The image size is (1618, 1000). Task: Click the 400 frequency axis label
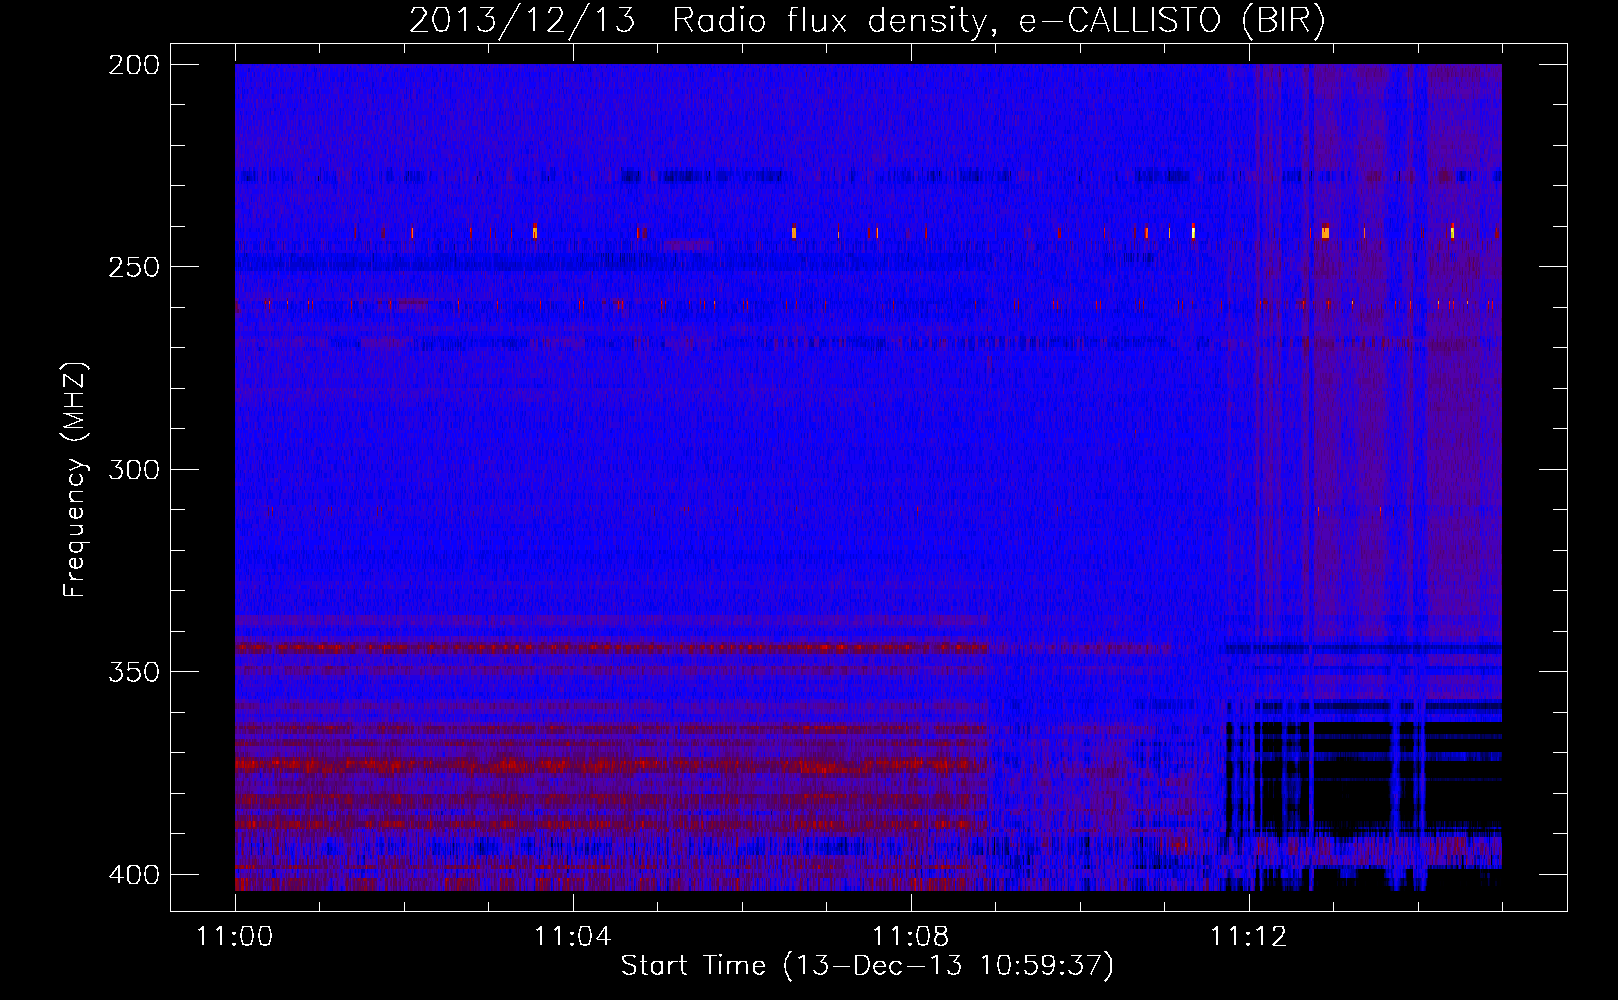point(133,875)
